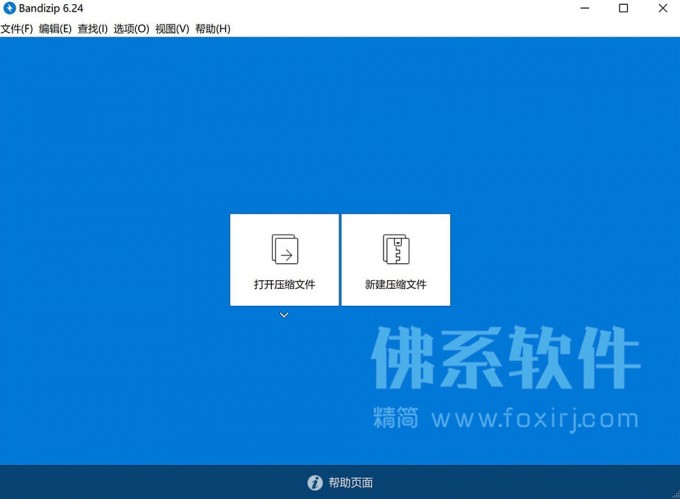Expand recent files chevron below 打开压缩文件
Image resolution: width=680 pixels, height=499 pixels.
[284, 315]
